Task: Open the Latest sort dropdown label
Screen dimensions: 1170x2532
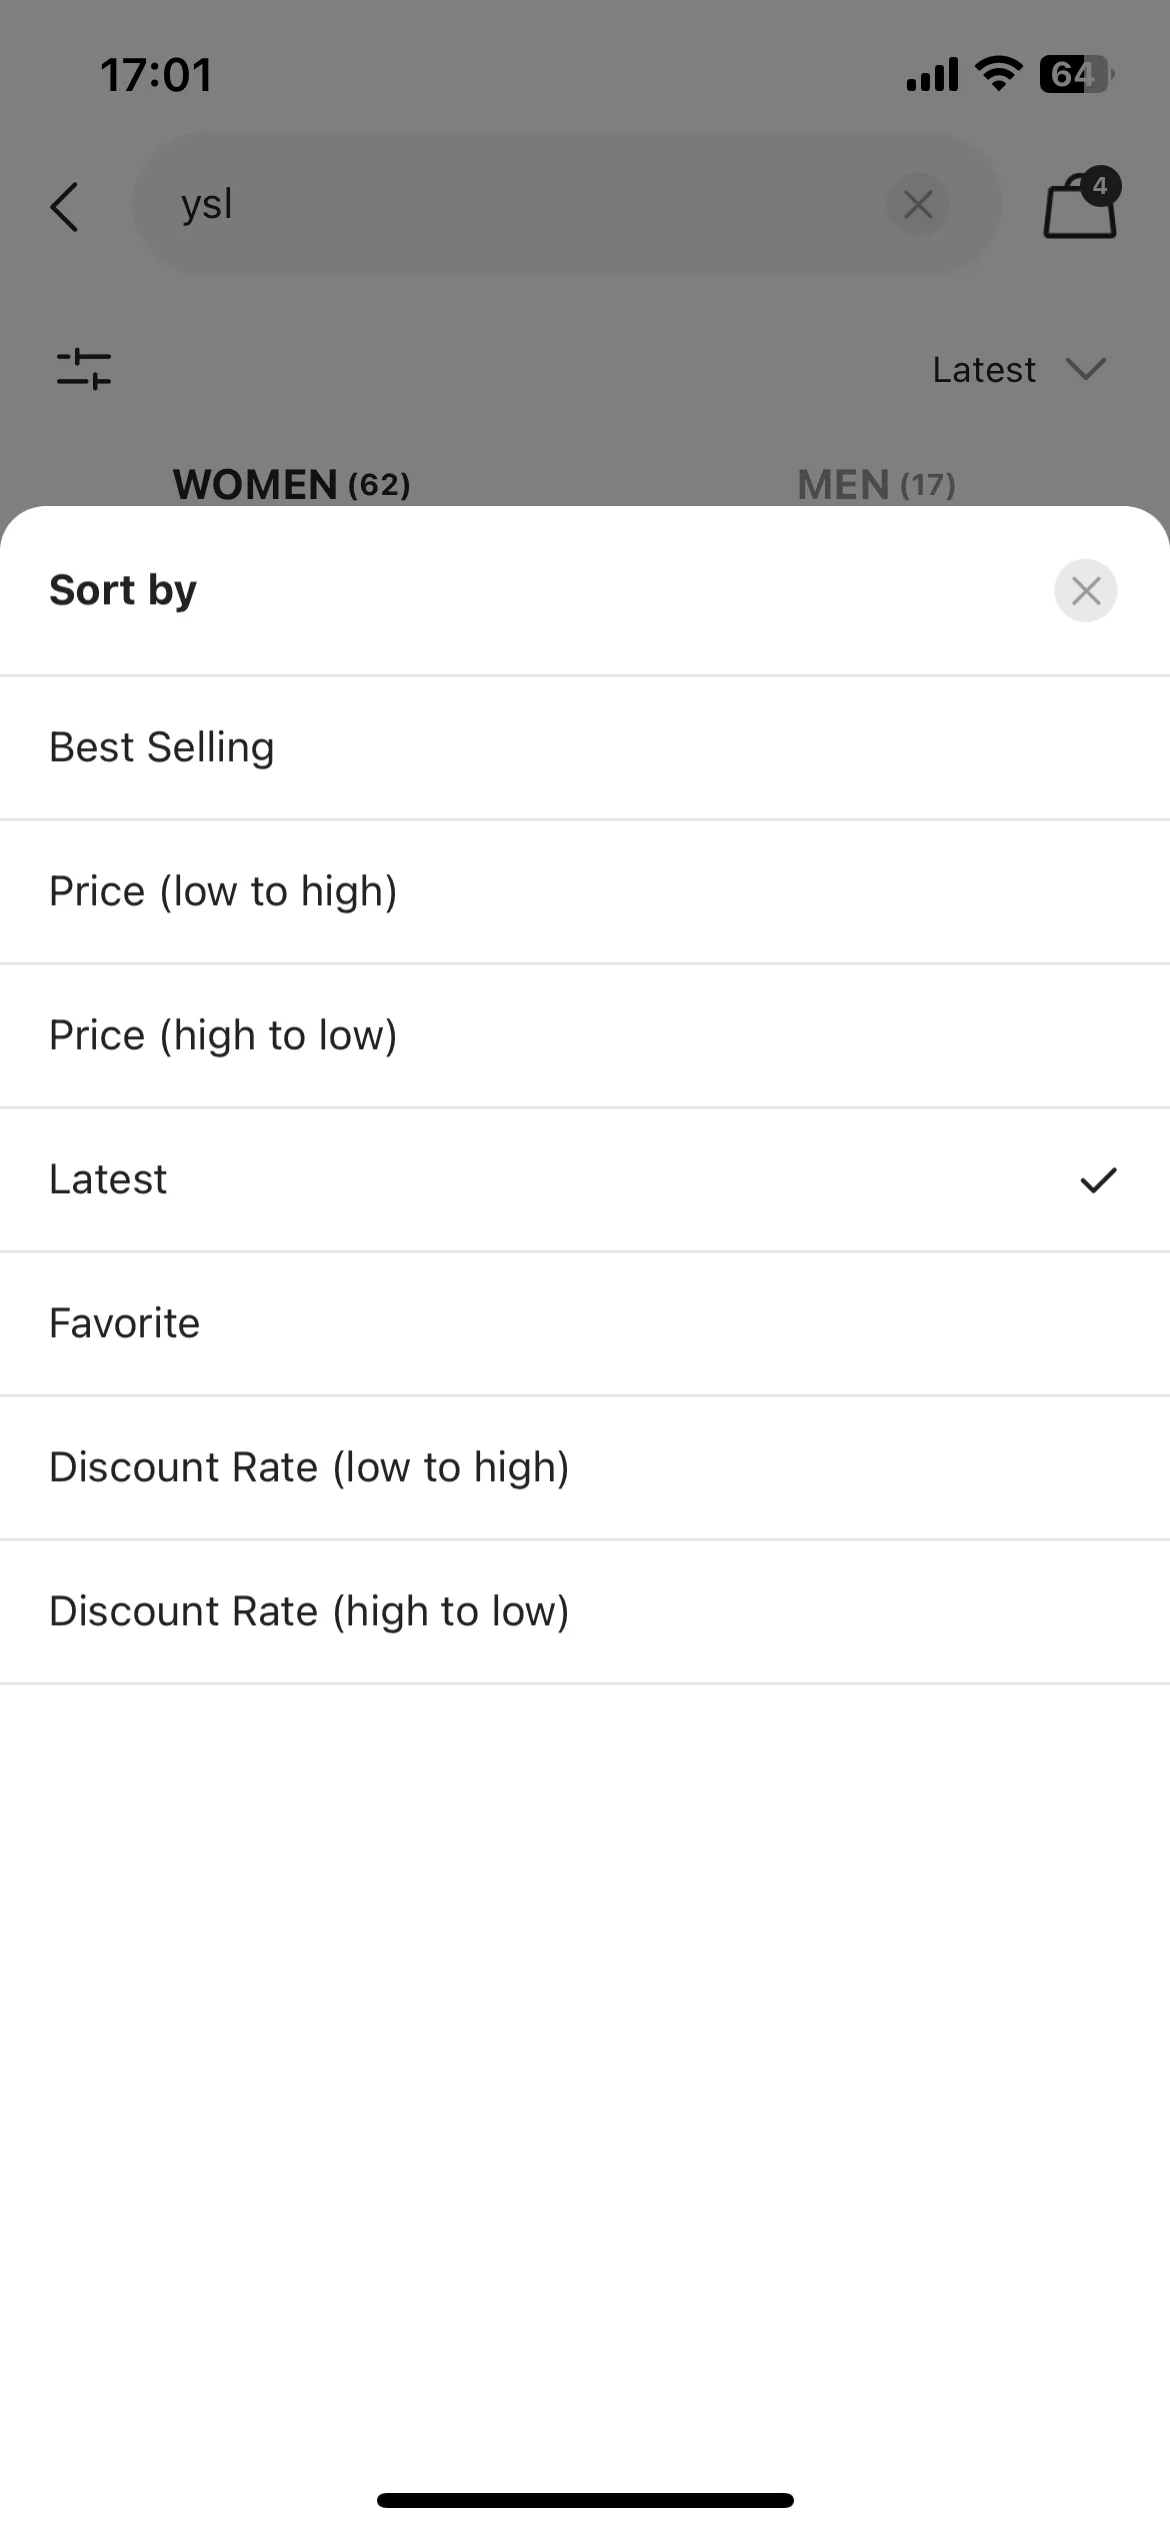Action: click(x=984, y=370)
